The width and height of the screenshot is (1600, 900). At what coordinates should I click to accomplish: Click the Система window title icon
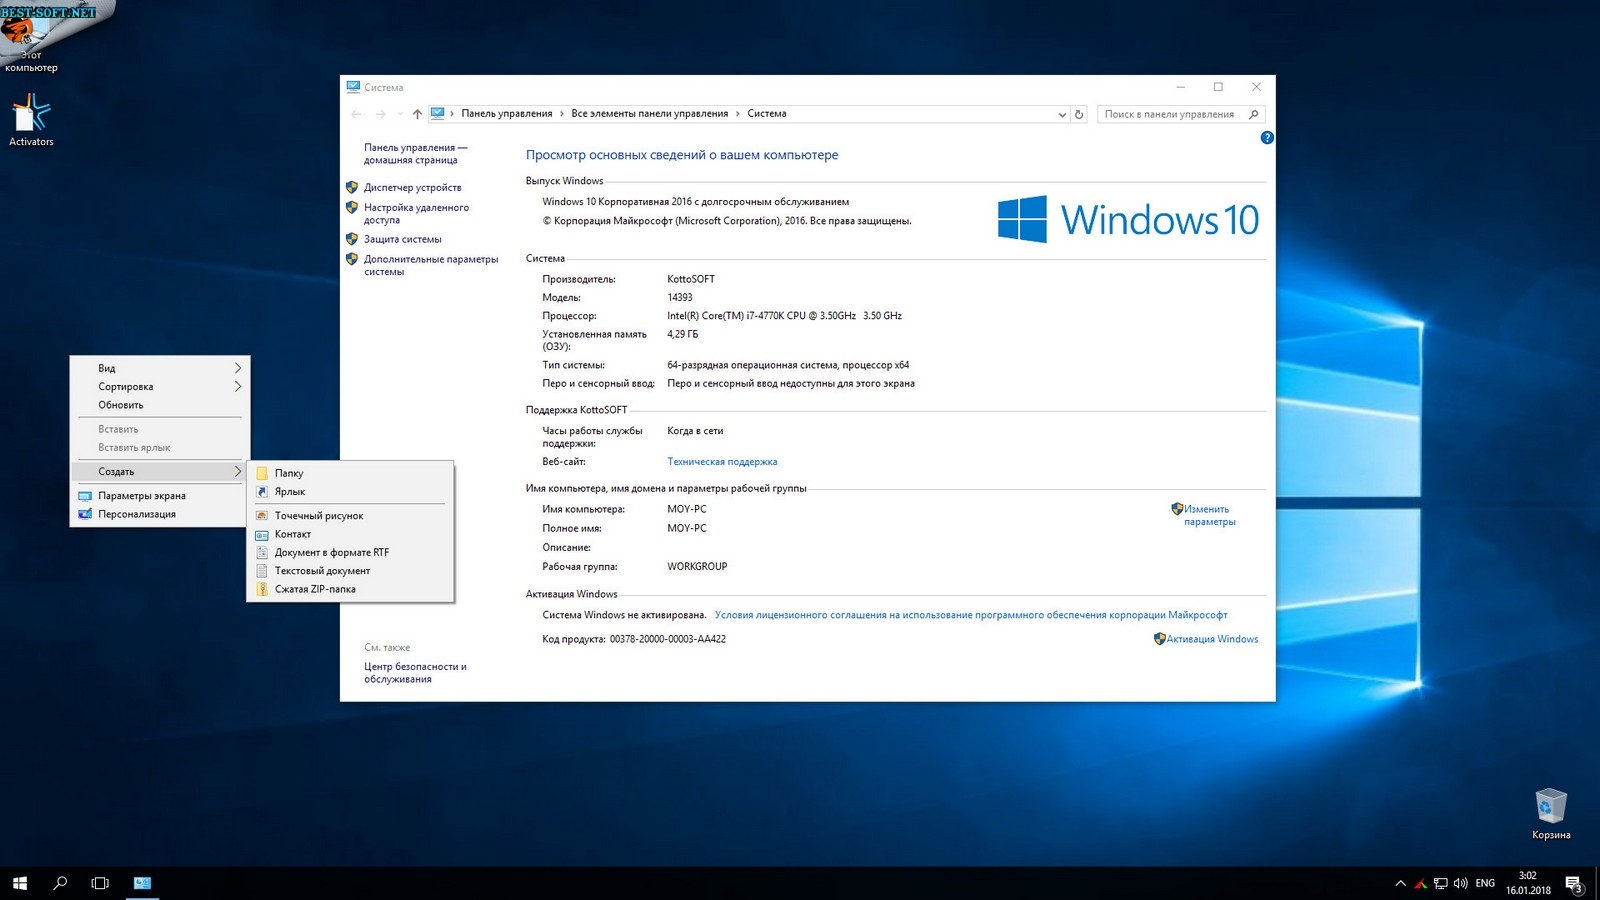pyautogui.click(x=353, y=87)
